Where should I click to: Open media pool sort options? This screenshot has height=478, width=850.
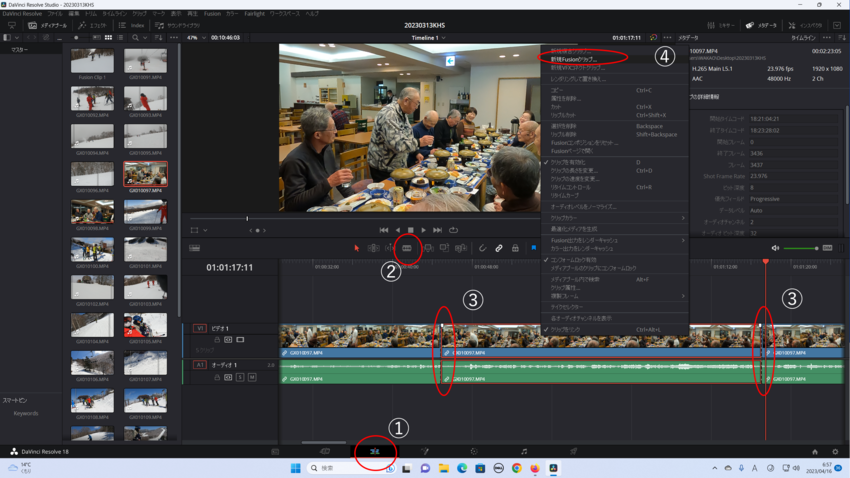158,38
